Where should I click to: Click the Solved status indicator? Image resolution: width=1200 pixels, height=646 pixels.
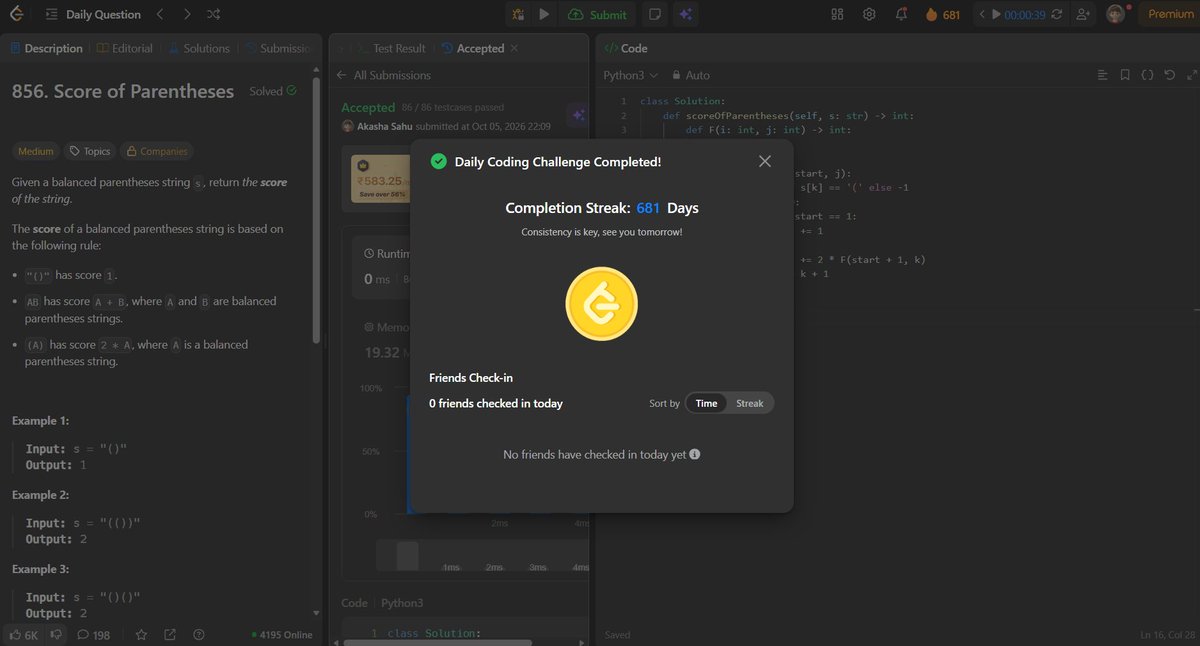pos(273,91)
